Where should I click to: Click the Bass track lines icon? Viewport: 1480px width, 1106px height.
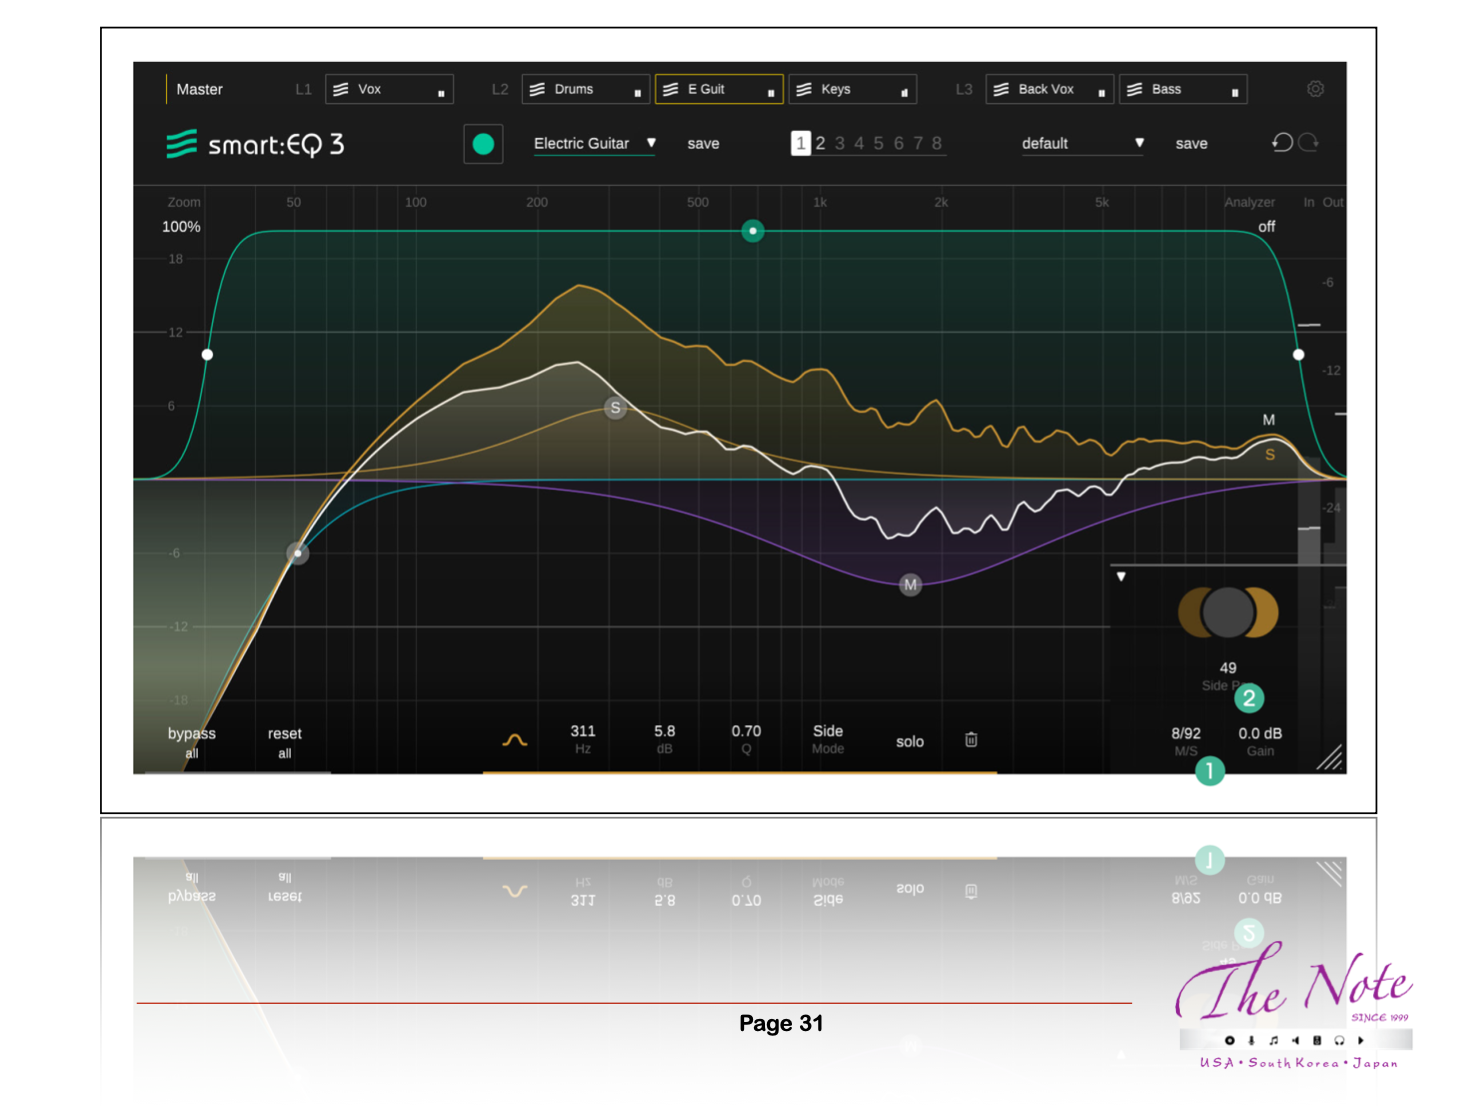pos(1134,89)
